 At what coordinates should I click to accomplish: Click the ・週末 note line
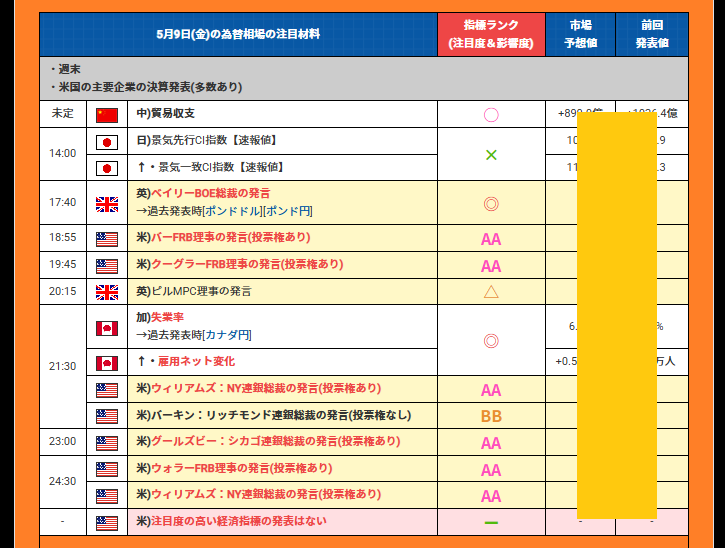pos(66,69)
